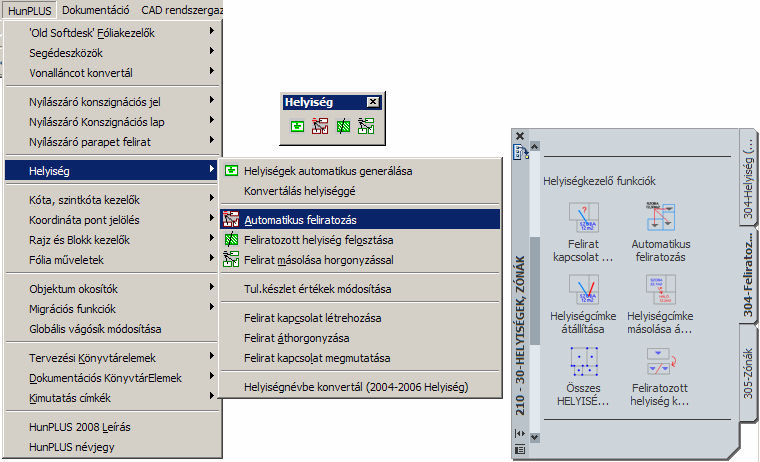Click palette scroll up arrow
Screen dimensions: 760x462
click(535, 146)
